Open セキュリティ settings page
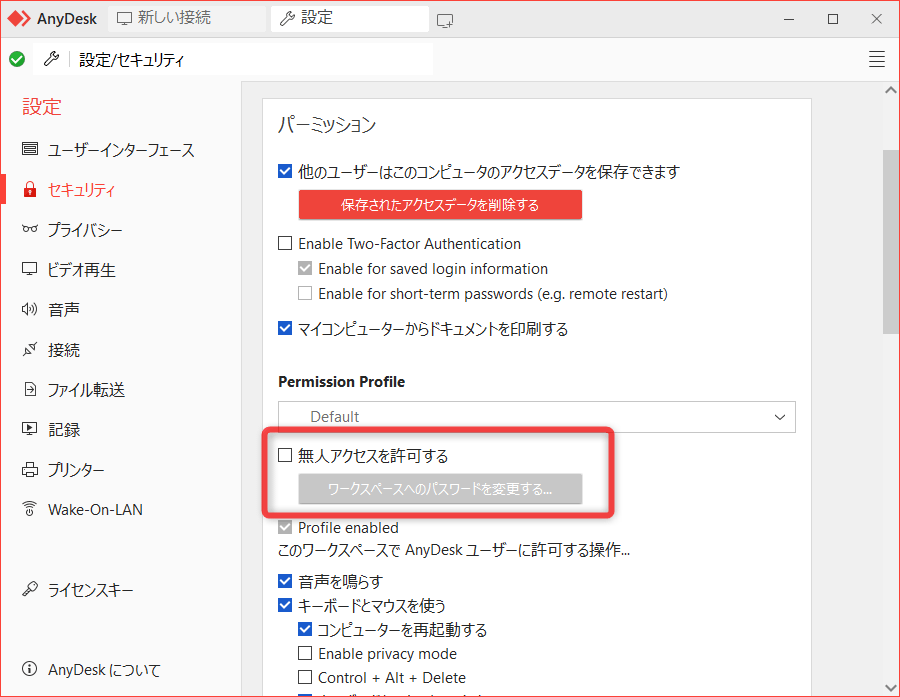 click(x=81, y=190)
